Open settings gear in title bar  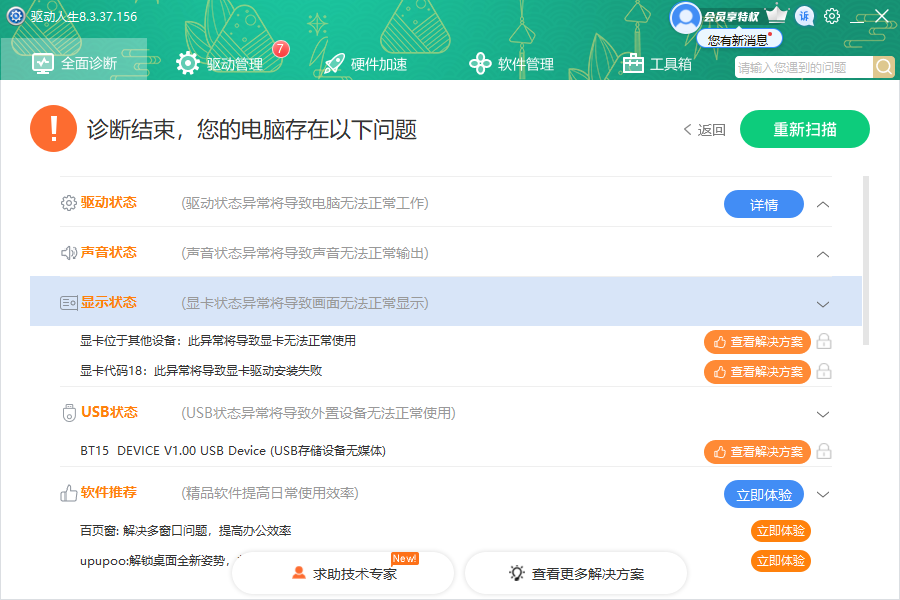tap(832, 16)
